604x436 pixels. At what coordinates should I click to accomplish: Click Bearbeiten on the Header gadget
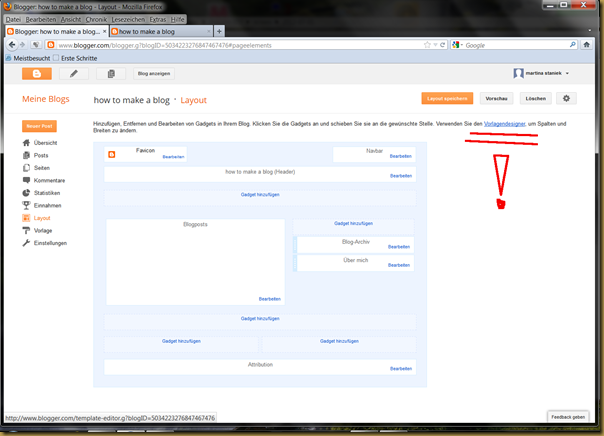pyautogui.click(x=401, y=176)
